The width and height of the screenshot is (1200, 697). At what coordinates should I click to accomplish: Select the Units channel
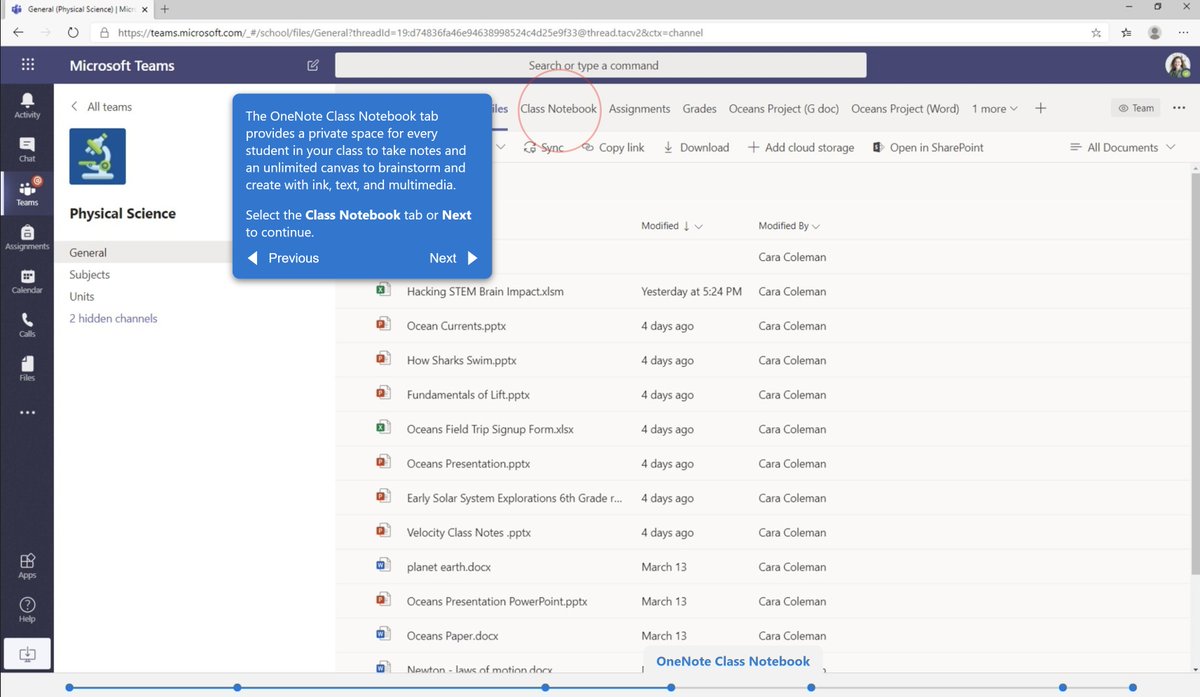(82, 297)
